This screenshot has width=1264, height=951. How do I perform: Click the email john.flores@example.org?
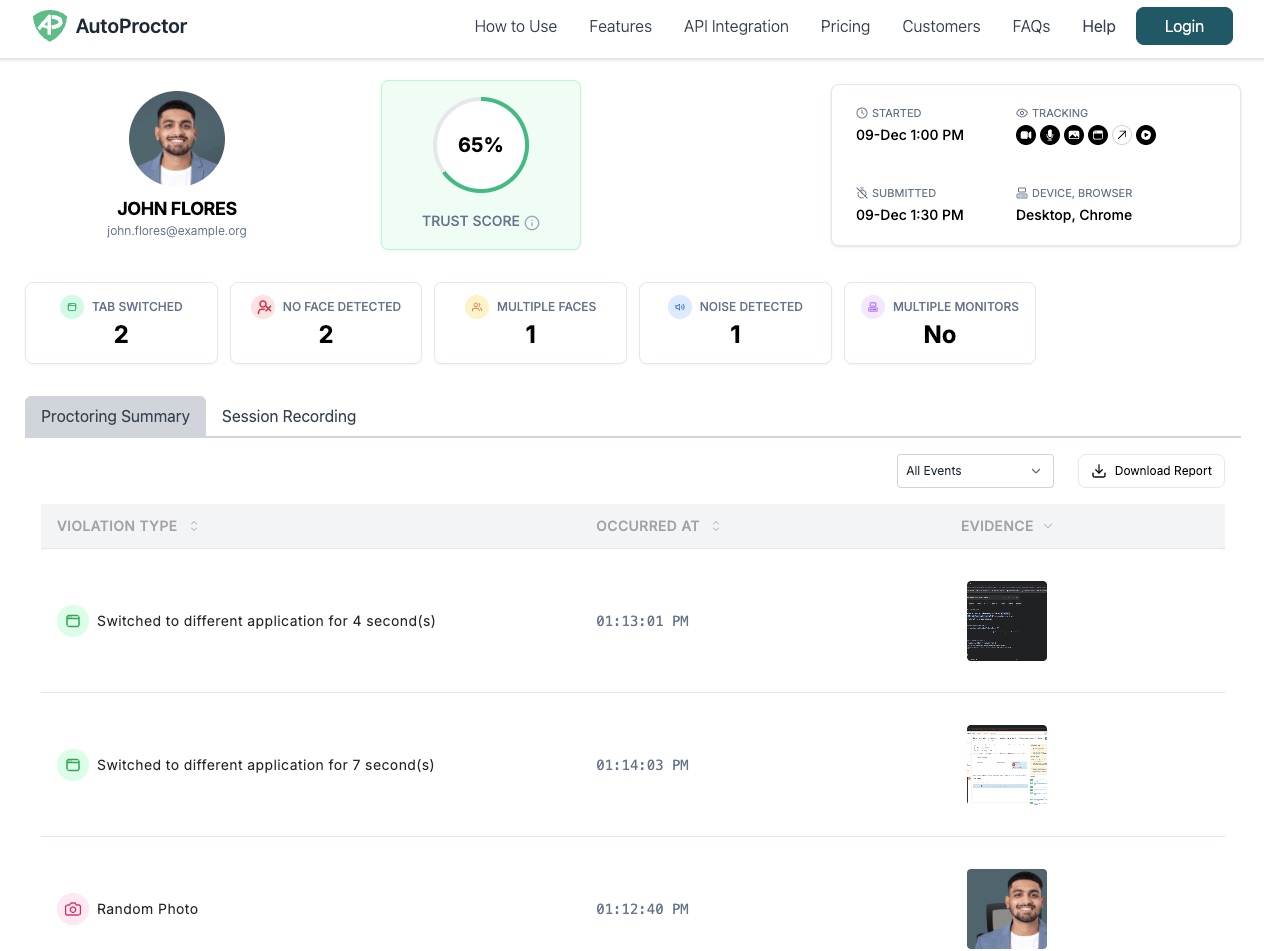(x=177, y=231)
